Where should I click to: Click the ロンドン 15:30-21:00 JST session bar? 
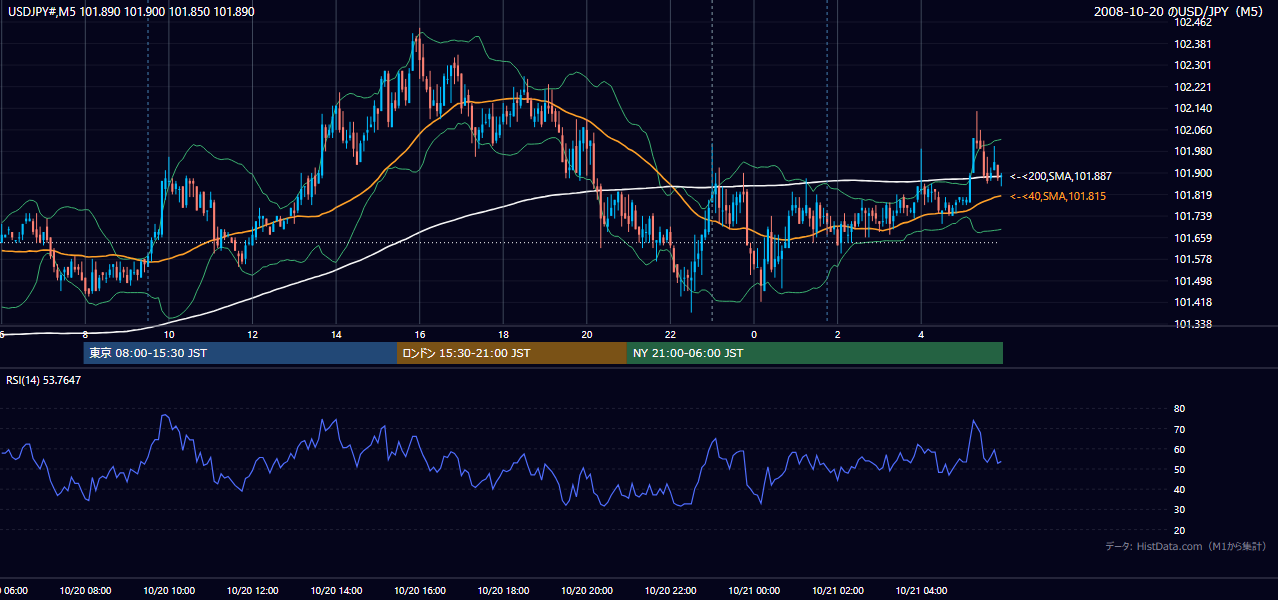[512, 353]
